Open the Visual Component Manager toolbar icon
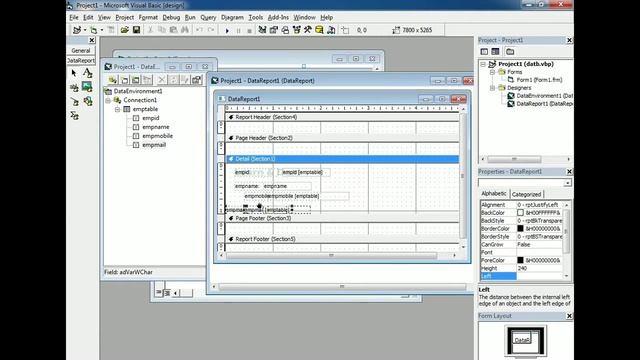The width and height of the screenshot is (640, 360). tap(331, 30)
